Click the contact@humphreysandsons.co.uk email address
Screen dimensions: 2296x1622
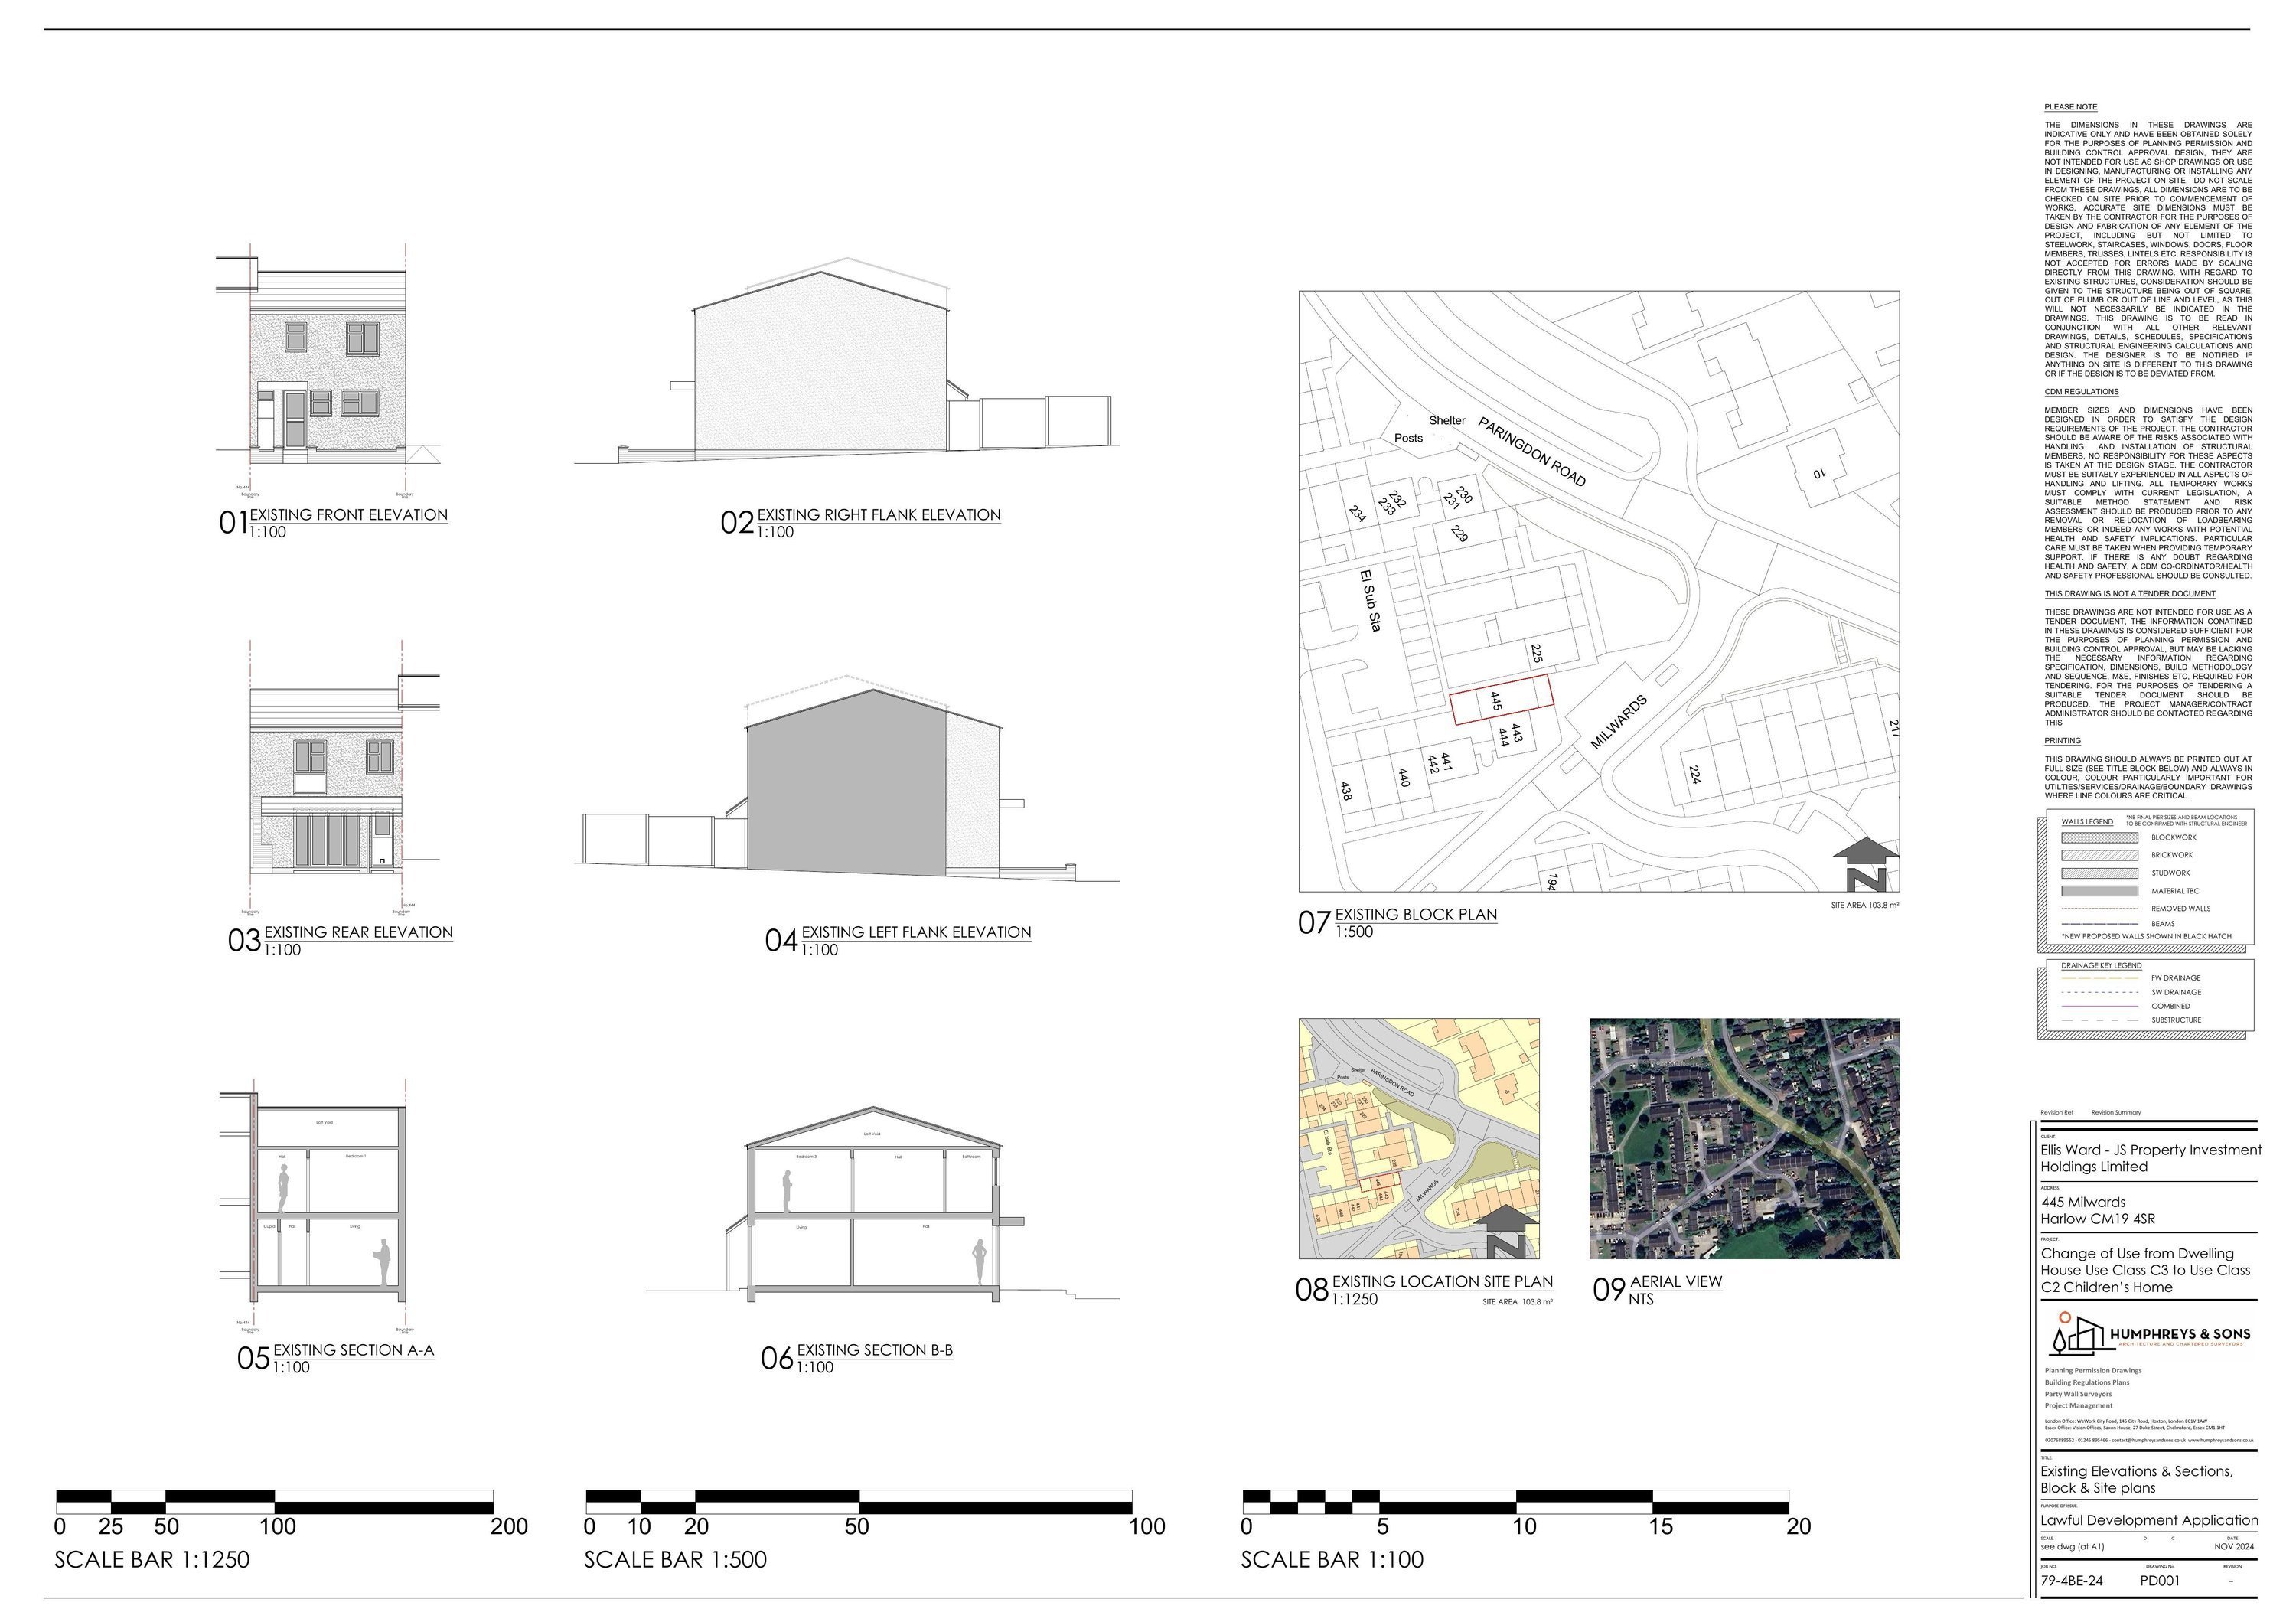[x=2148, y=1440]
